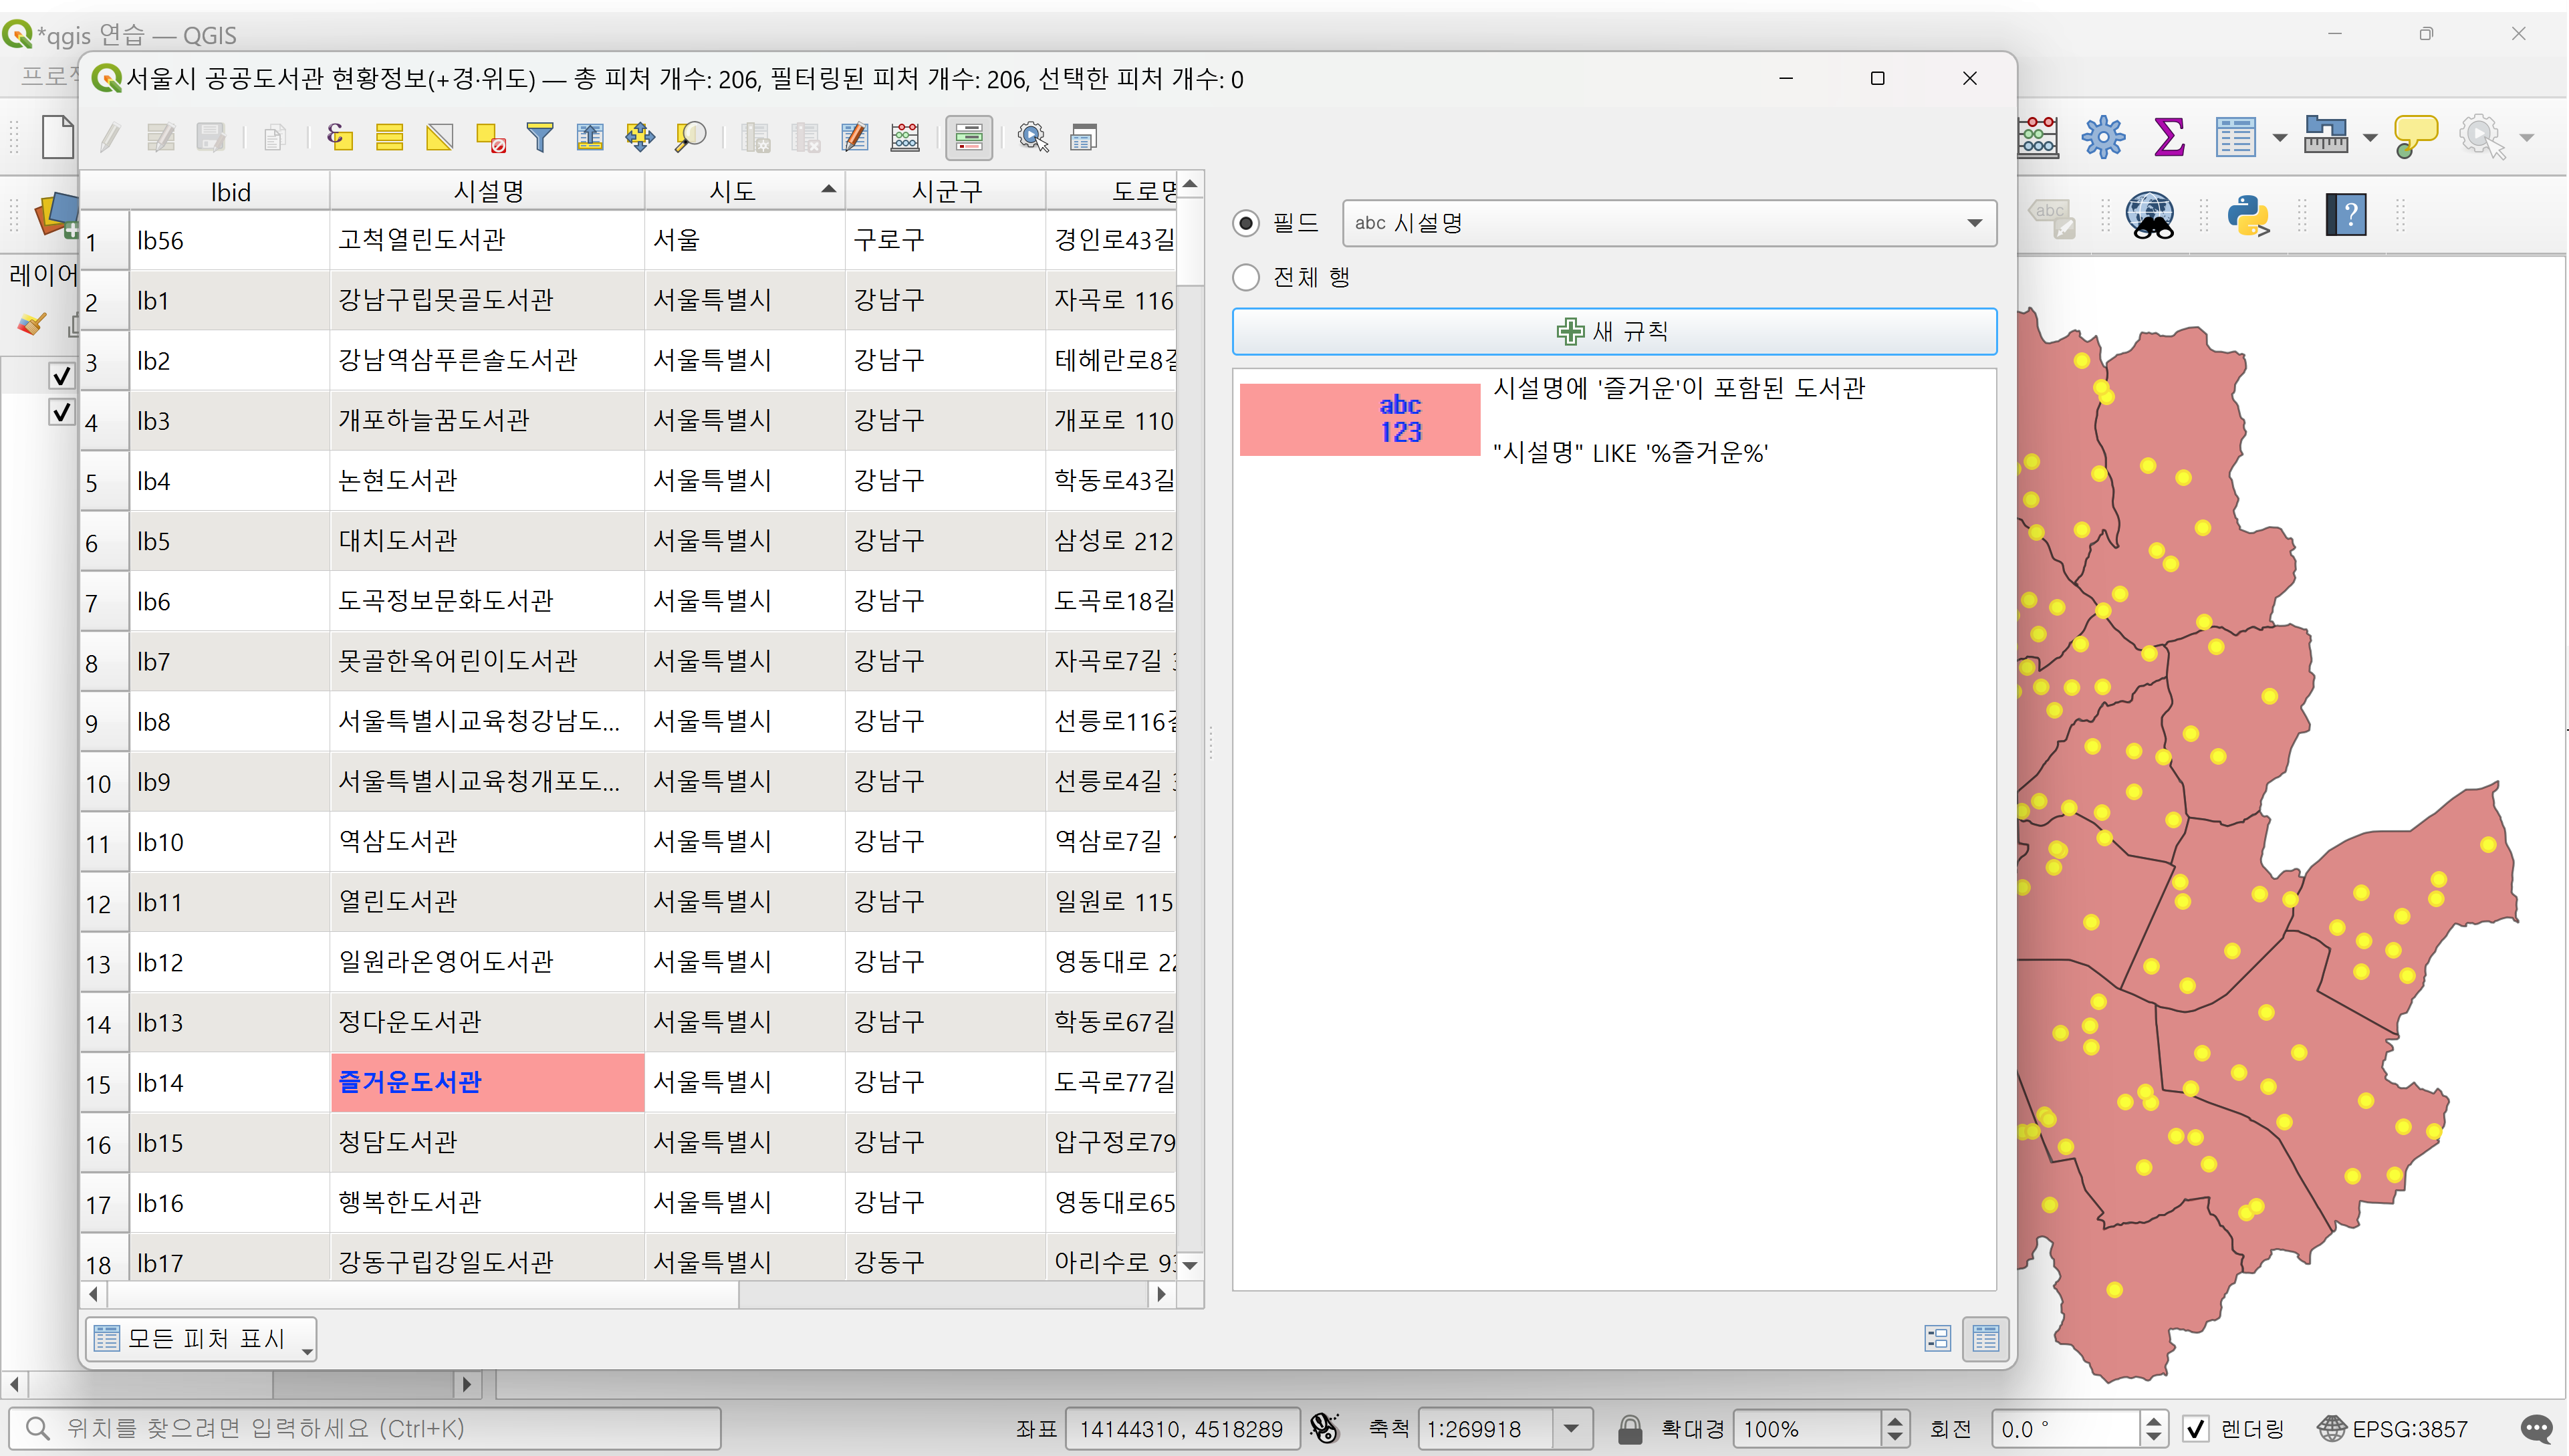
Task: Click the Deselect all features icon
Action: tap(490, 137)
